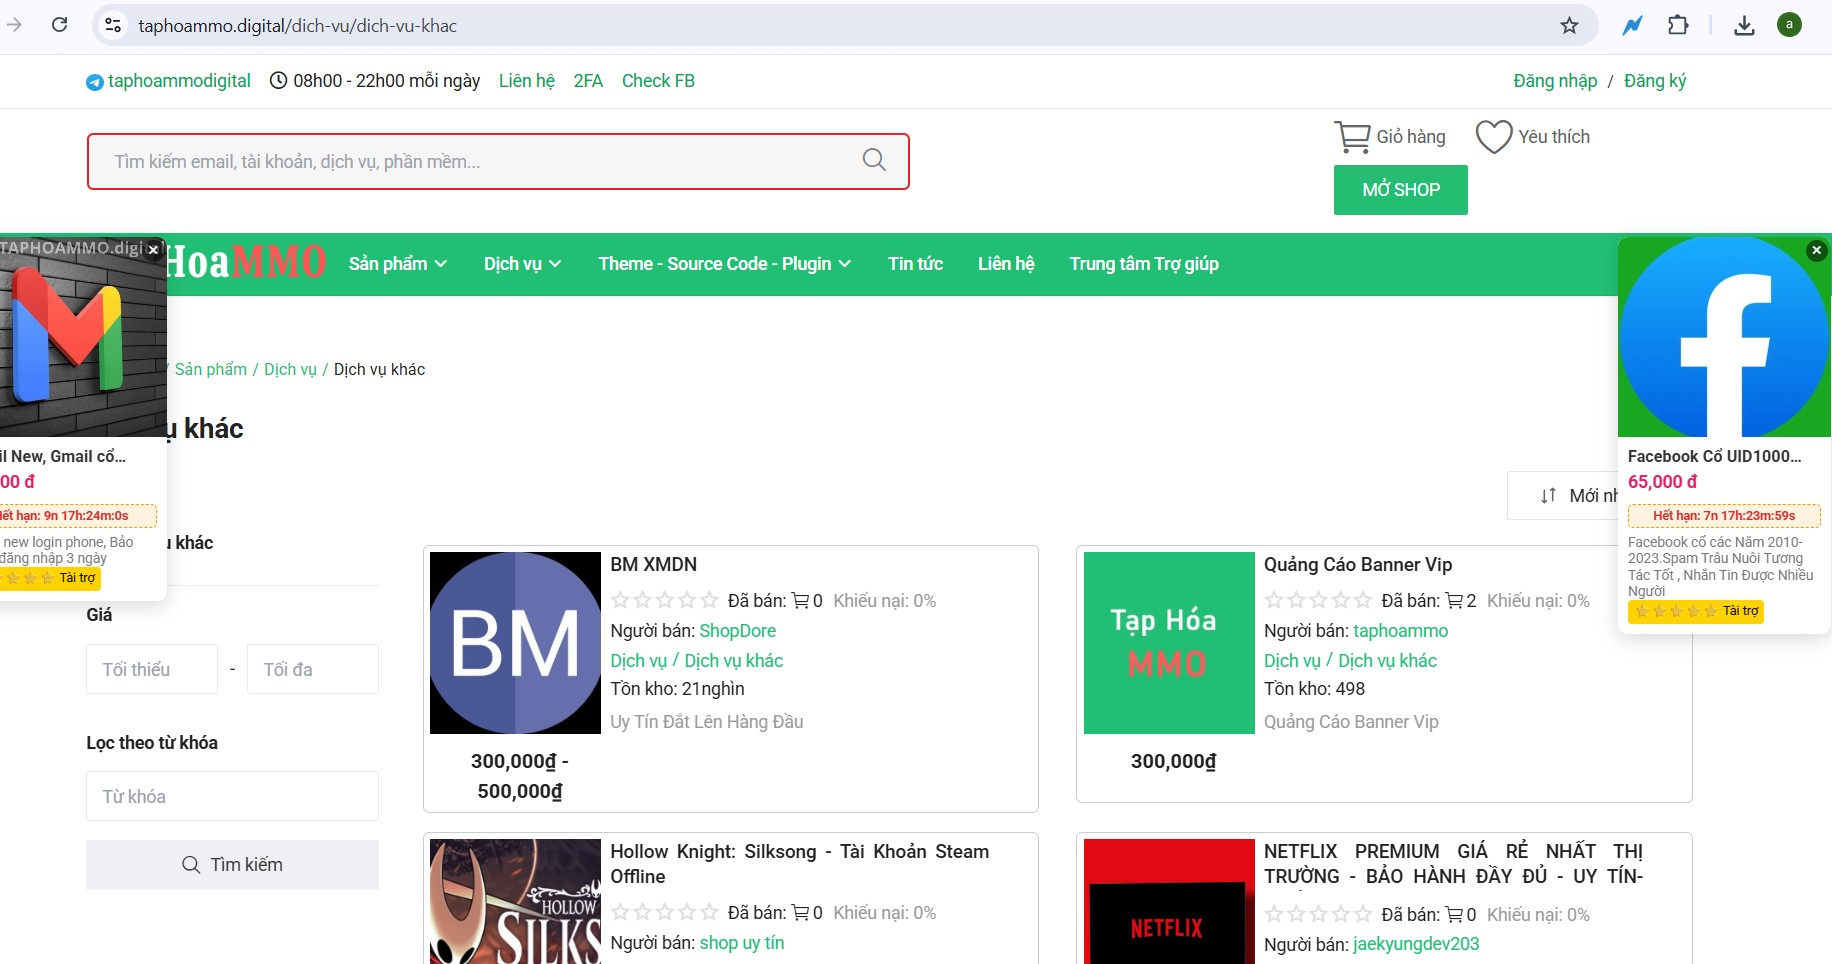Close the Facebook Cổ ad popup
Image resolution: width=1832 pixels, height=964 pixels.
pyautogui.click(x=1815, y=250)
